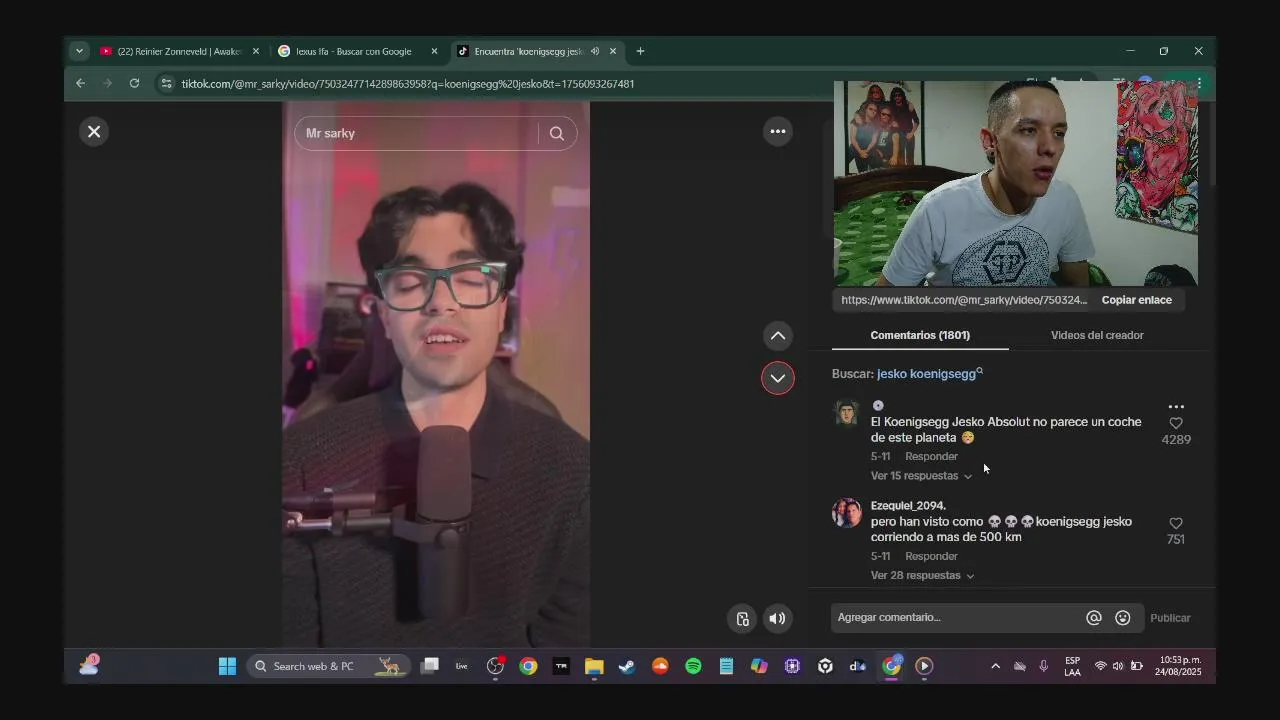Open Ezequiel_2094 profile name
Viewport: 1280px width, 720px height.
pos(908,506)
